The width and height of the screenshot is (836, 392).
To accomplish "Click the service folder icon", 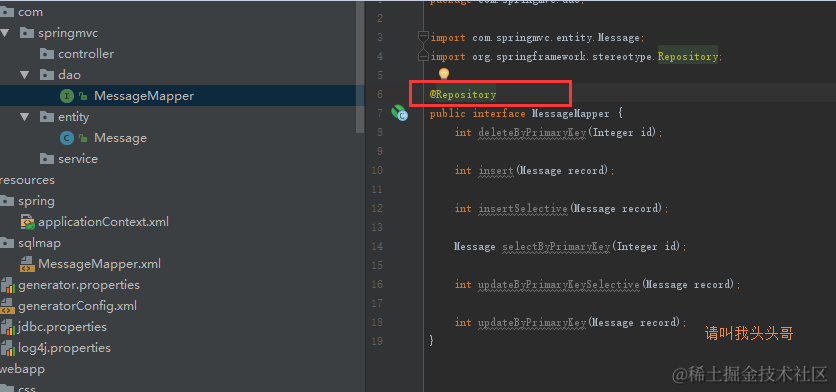I will pos(47,159).
